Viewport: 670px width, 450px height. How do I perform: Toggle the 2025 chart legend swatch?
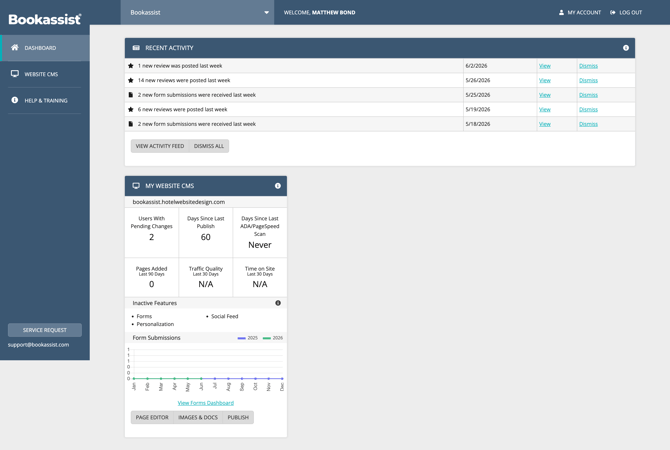coord(241,338)
